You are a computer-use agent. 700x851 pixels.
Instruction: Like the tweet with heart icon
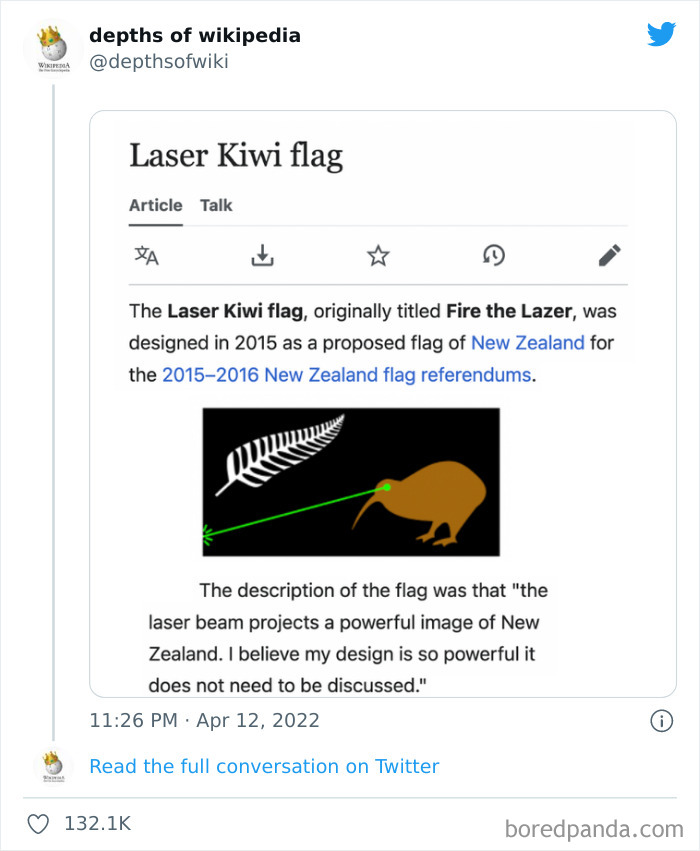click(x=38, y=824)
